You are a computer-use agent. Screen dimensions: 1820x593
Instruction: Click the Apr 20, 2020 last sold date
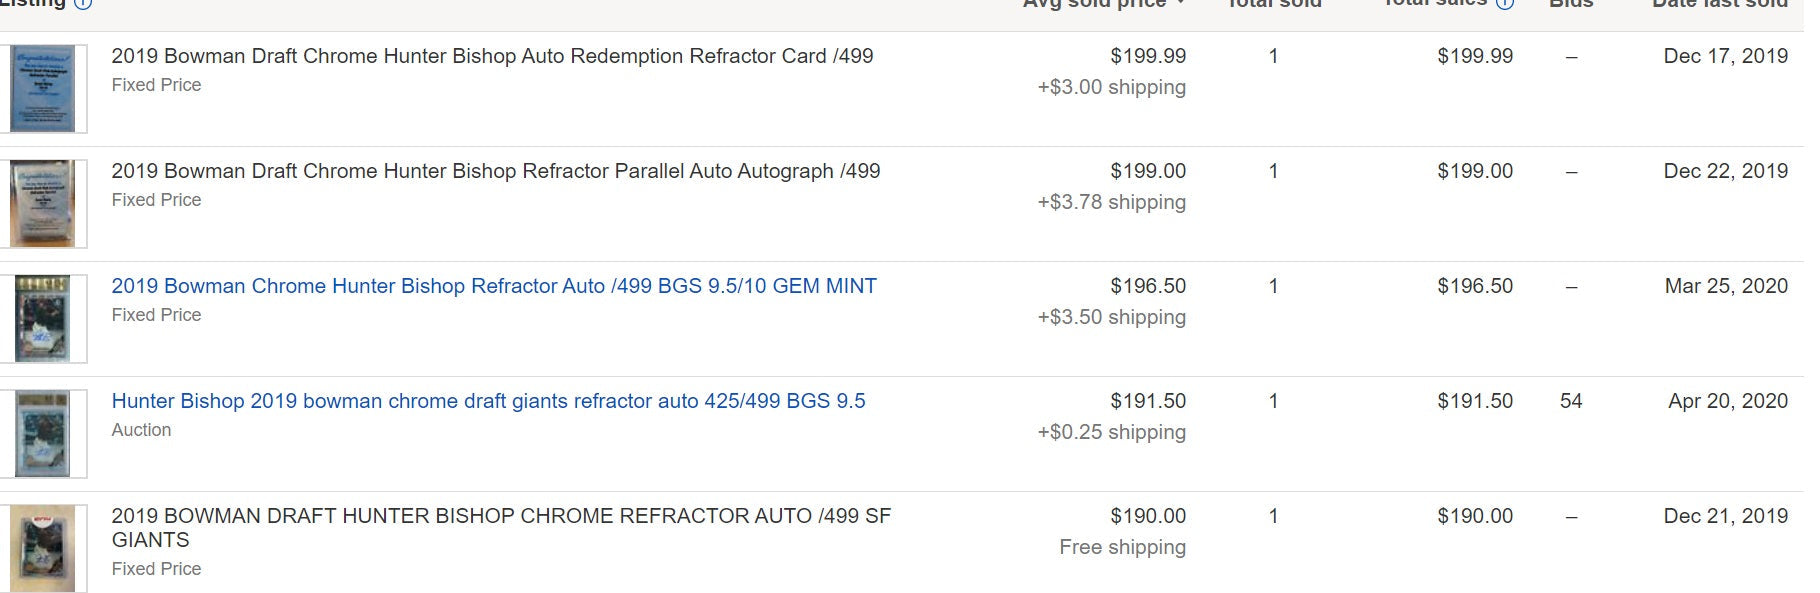coord(1728,401)
